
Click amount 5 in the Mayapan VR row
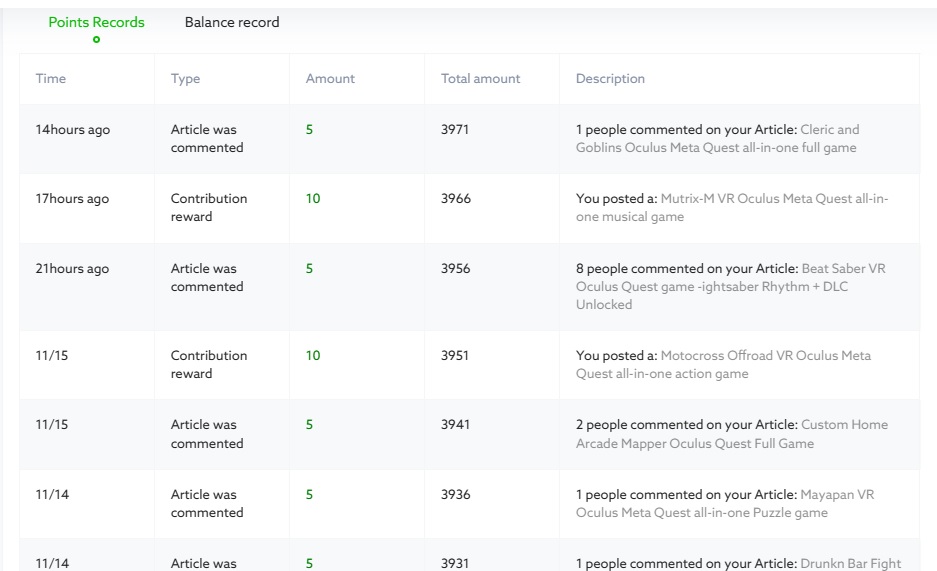[x=310, y=495]
